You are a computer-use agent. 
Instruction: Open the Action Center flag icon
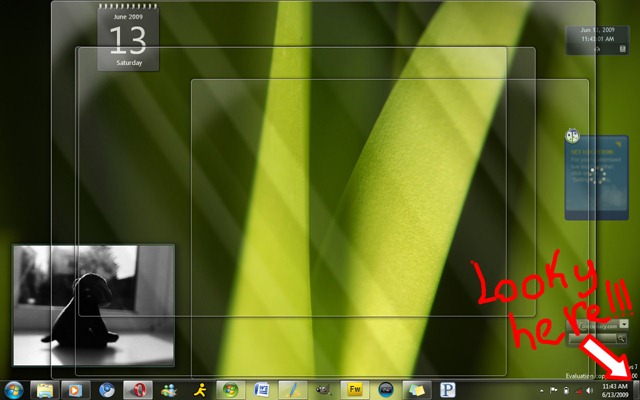coord(554,391)
